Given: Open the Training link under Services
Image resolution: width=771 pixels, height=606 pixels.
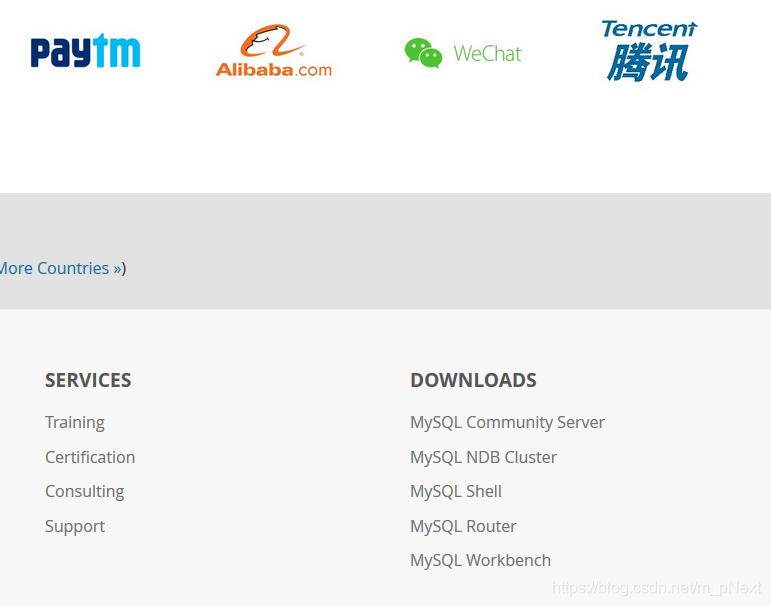Looking at the screenshot, I should pos(75,423).
